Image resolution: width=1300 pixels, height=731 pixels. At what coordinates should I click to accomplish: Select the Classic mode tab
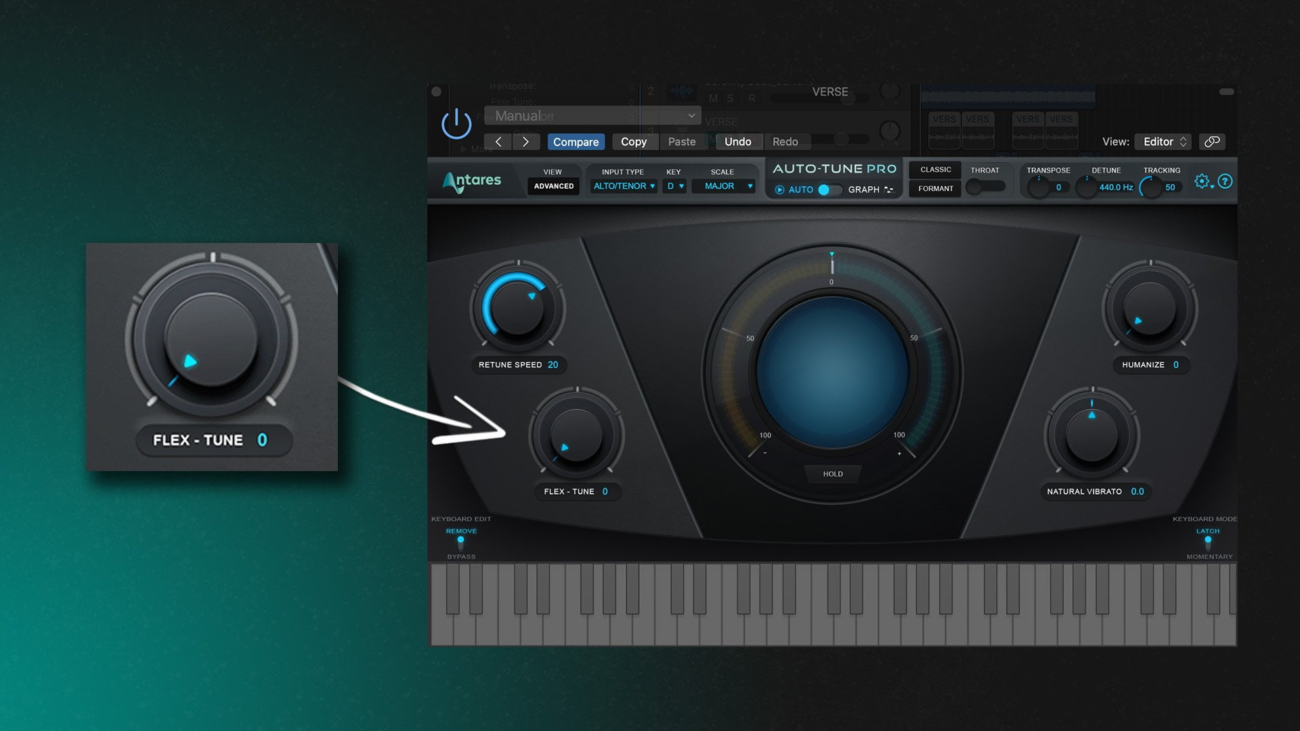935,170
